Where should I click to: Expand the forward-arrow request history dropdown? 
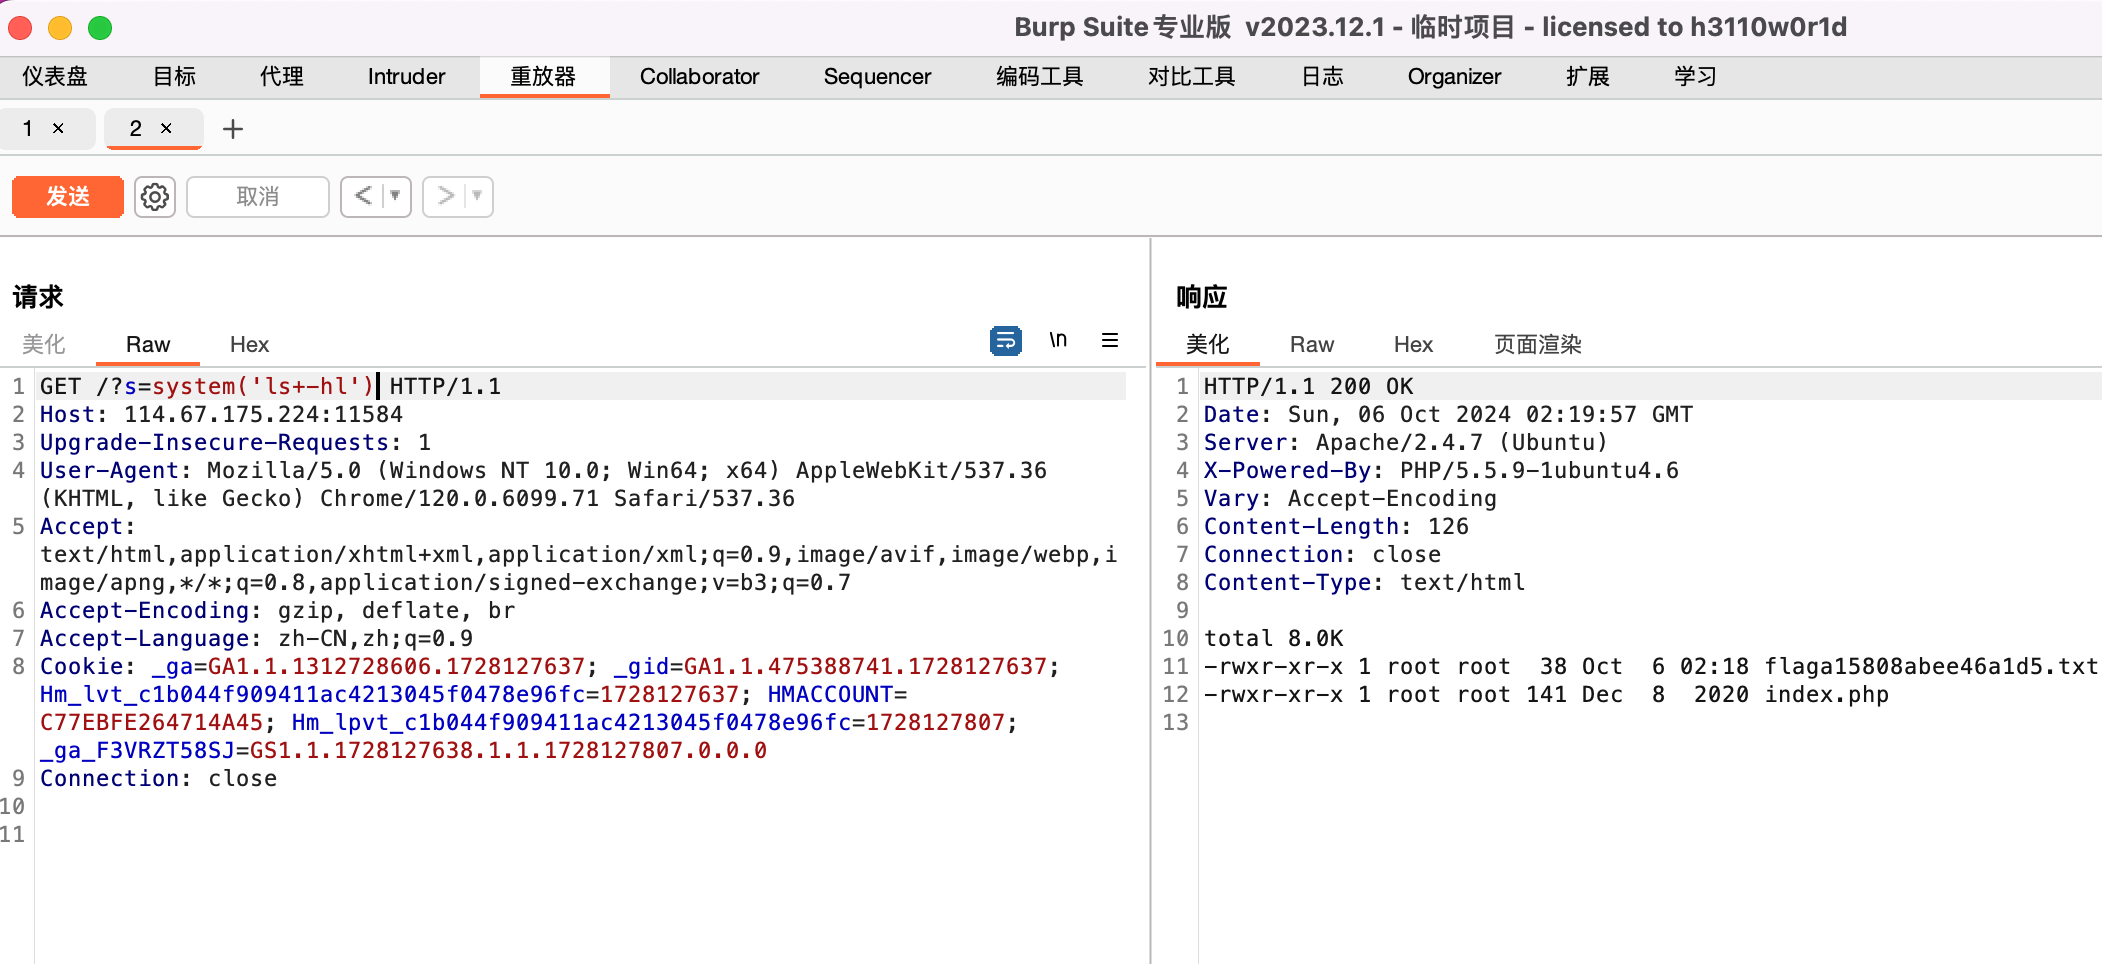click(475, 196)
